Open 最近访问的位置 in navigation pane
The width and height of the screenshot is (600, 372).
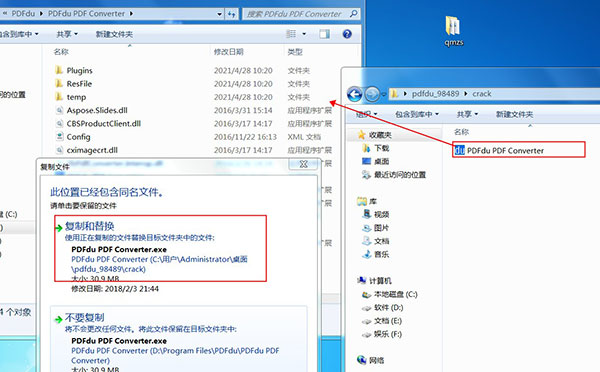coord(394,175)
